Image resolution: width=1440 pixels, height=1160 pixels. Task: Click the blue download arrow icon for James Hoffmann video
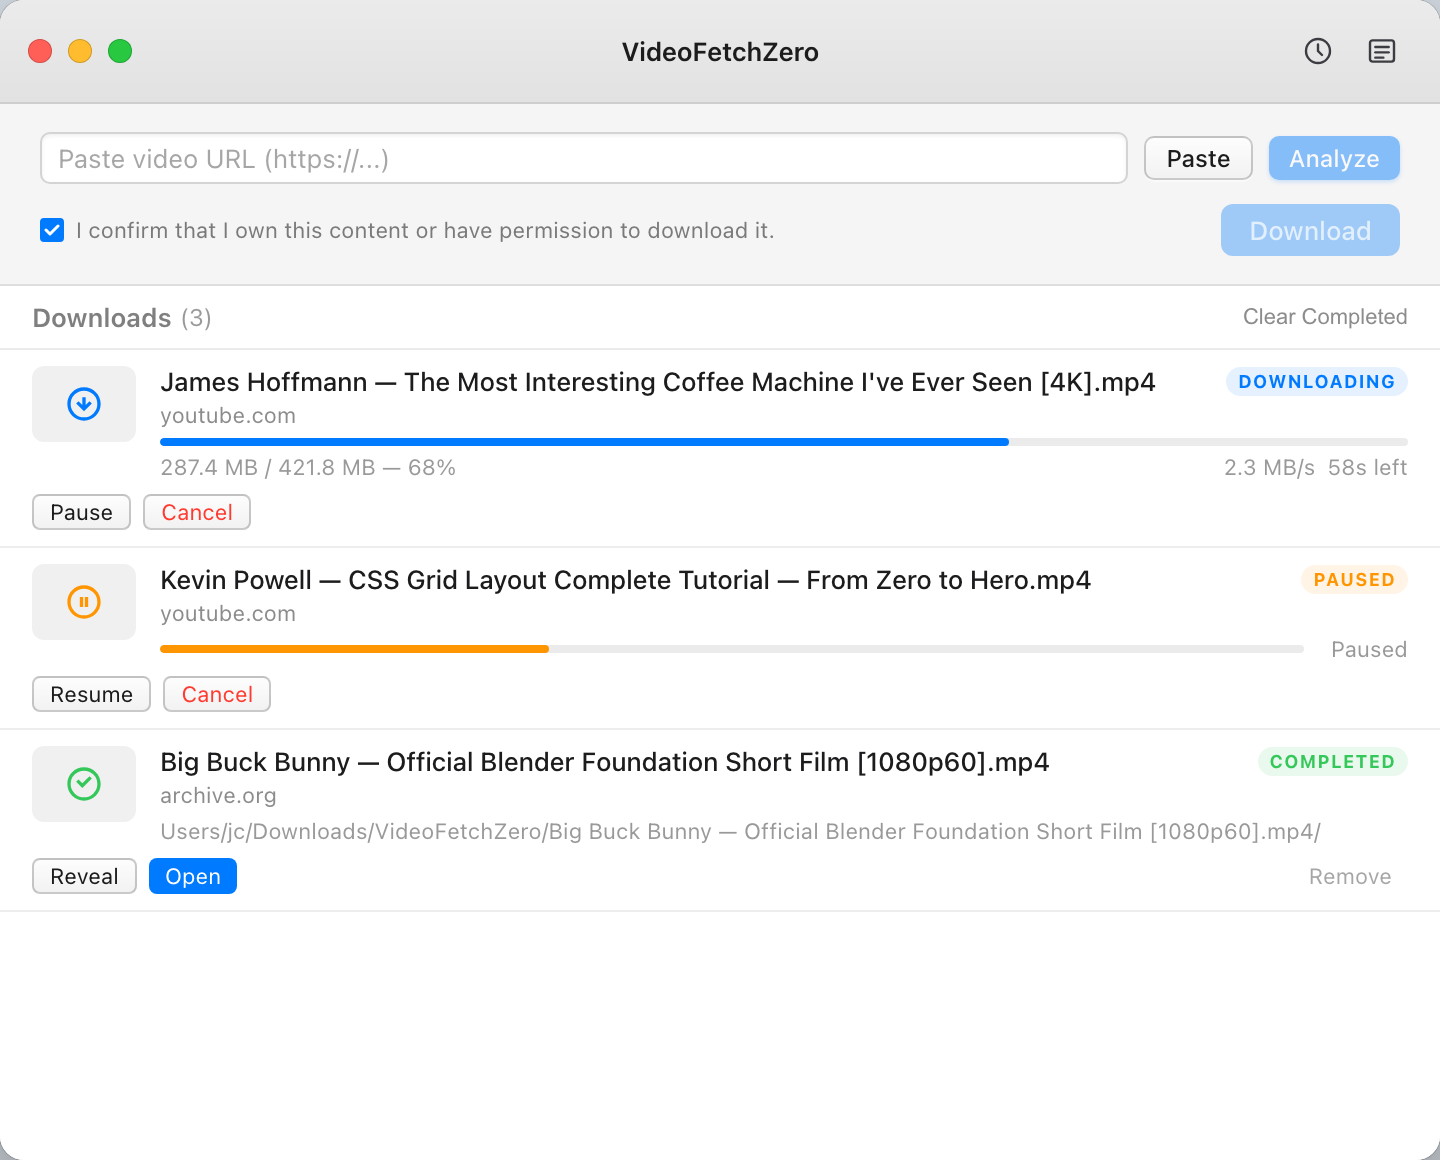coord(84,404)
